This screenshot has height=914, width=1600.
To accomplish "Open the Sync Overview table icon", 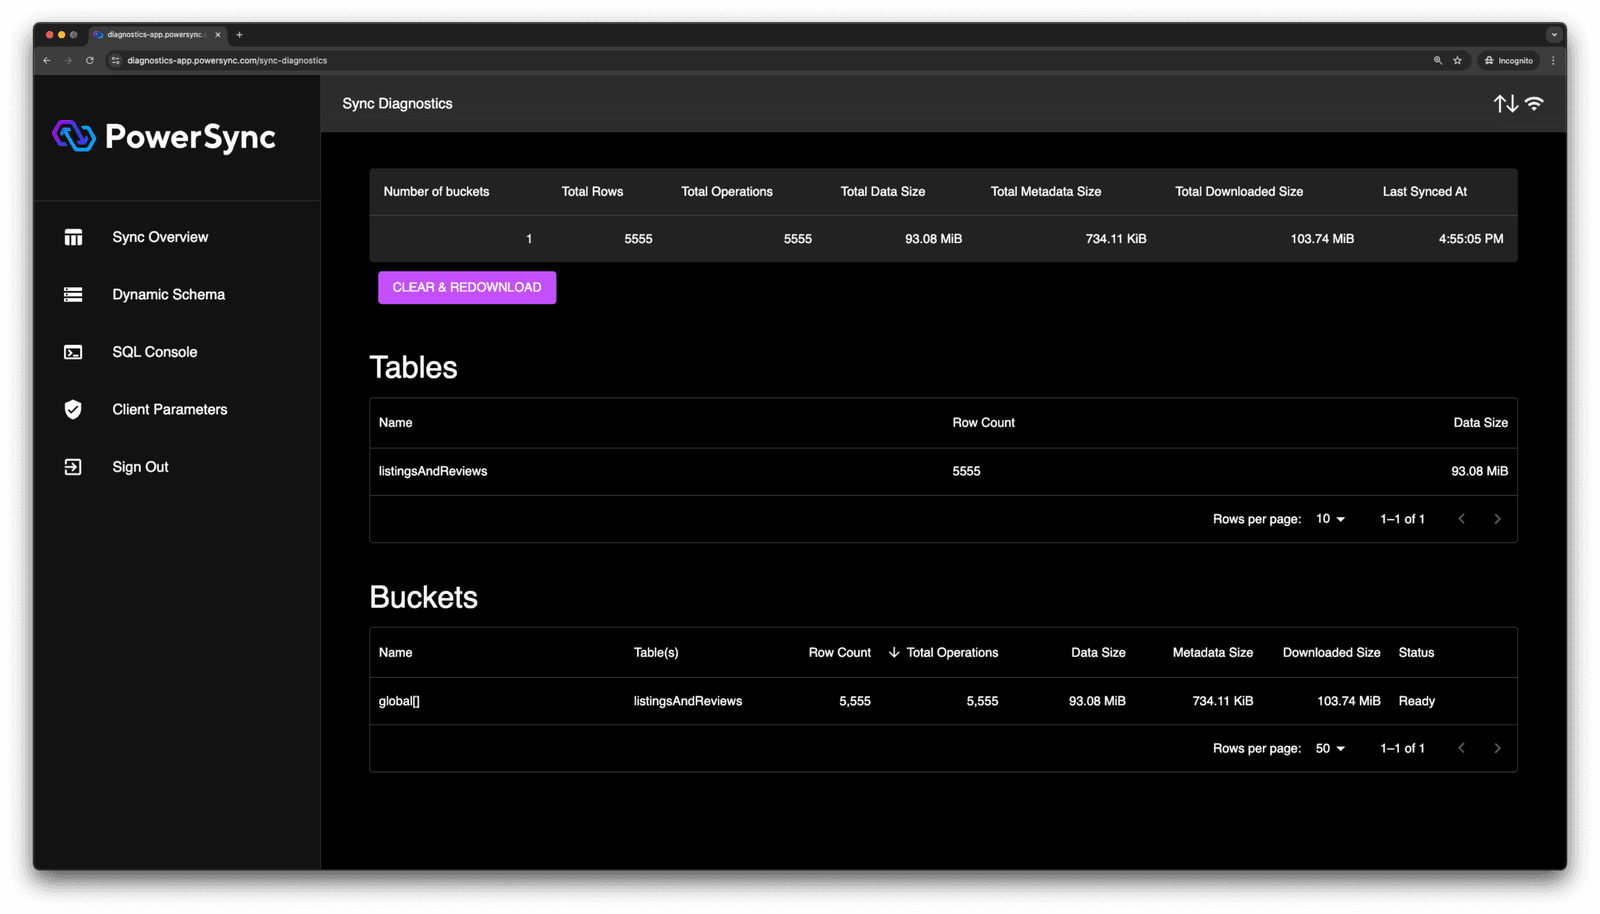I will point(73,237).
